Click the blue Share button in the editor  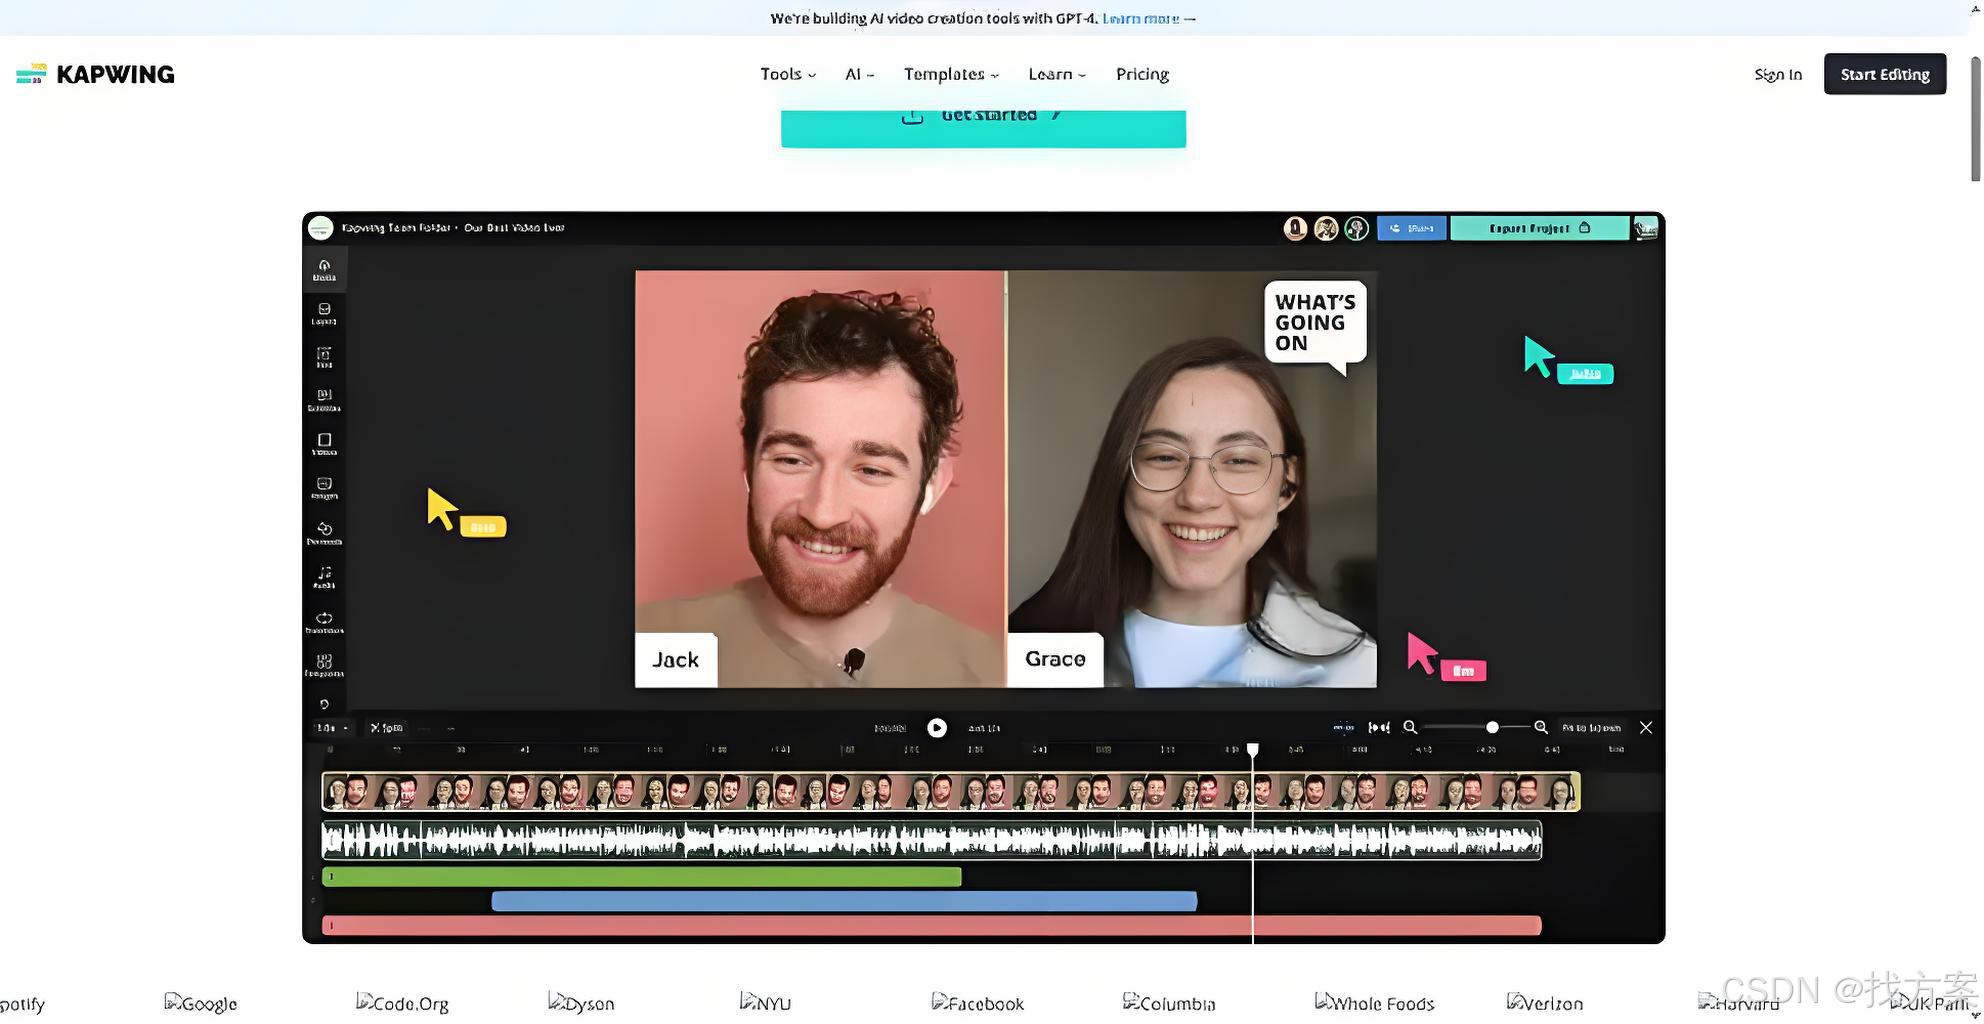point(1411,228)
